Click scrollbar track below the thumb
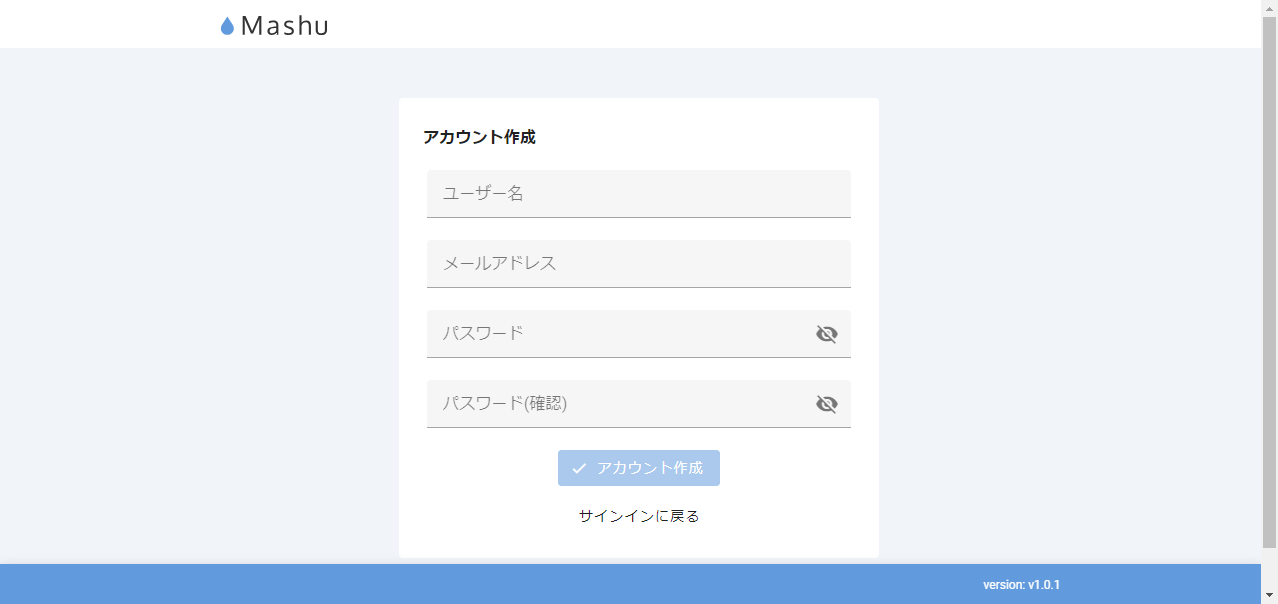The image size is (1278, 604). pos(1269,568)
